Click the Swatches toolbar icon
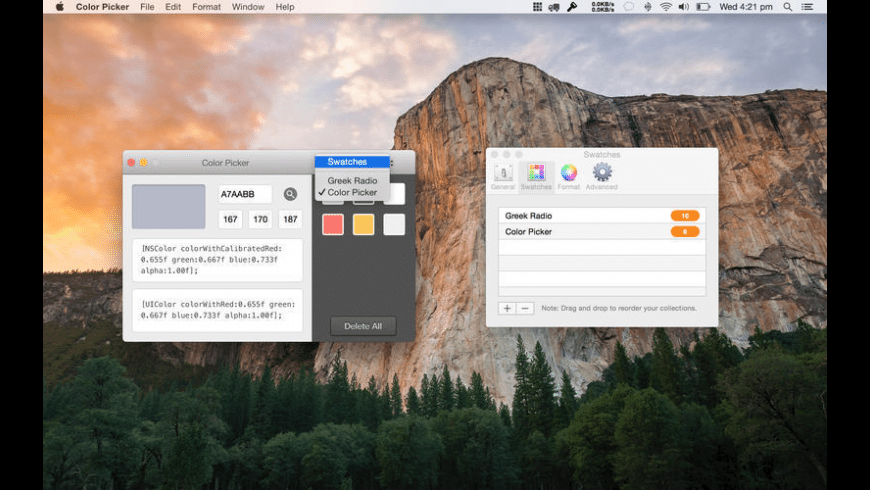 coord(536,176)
